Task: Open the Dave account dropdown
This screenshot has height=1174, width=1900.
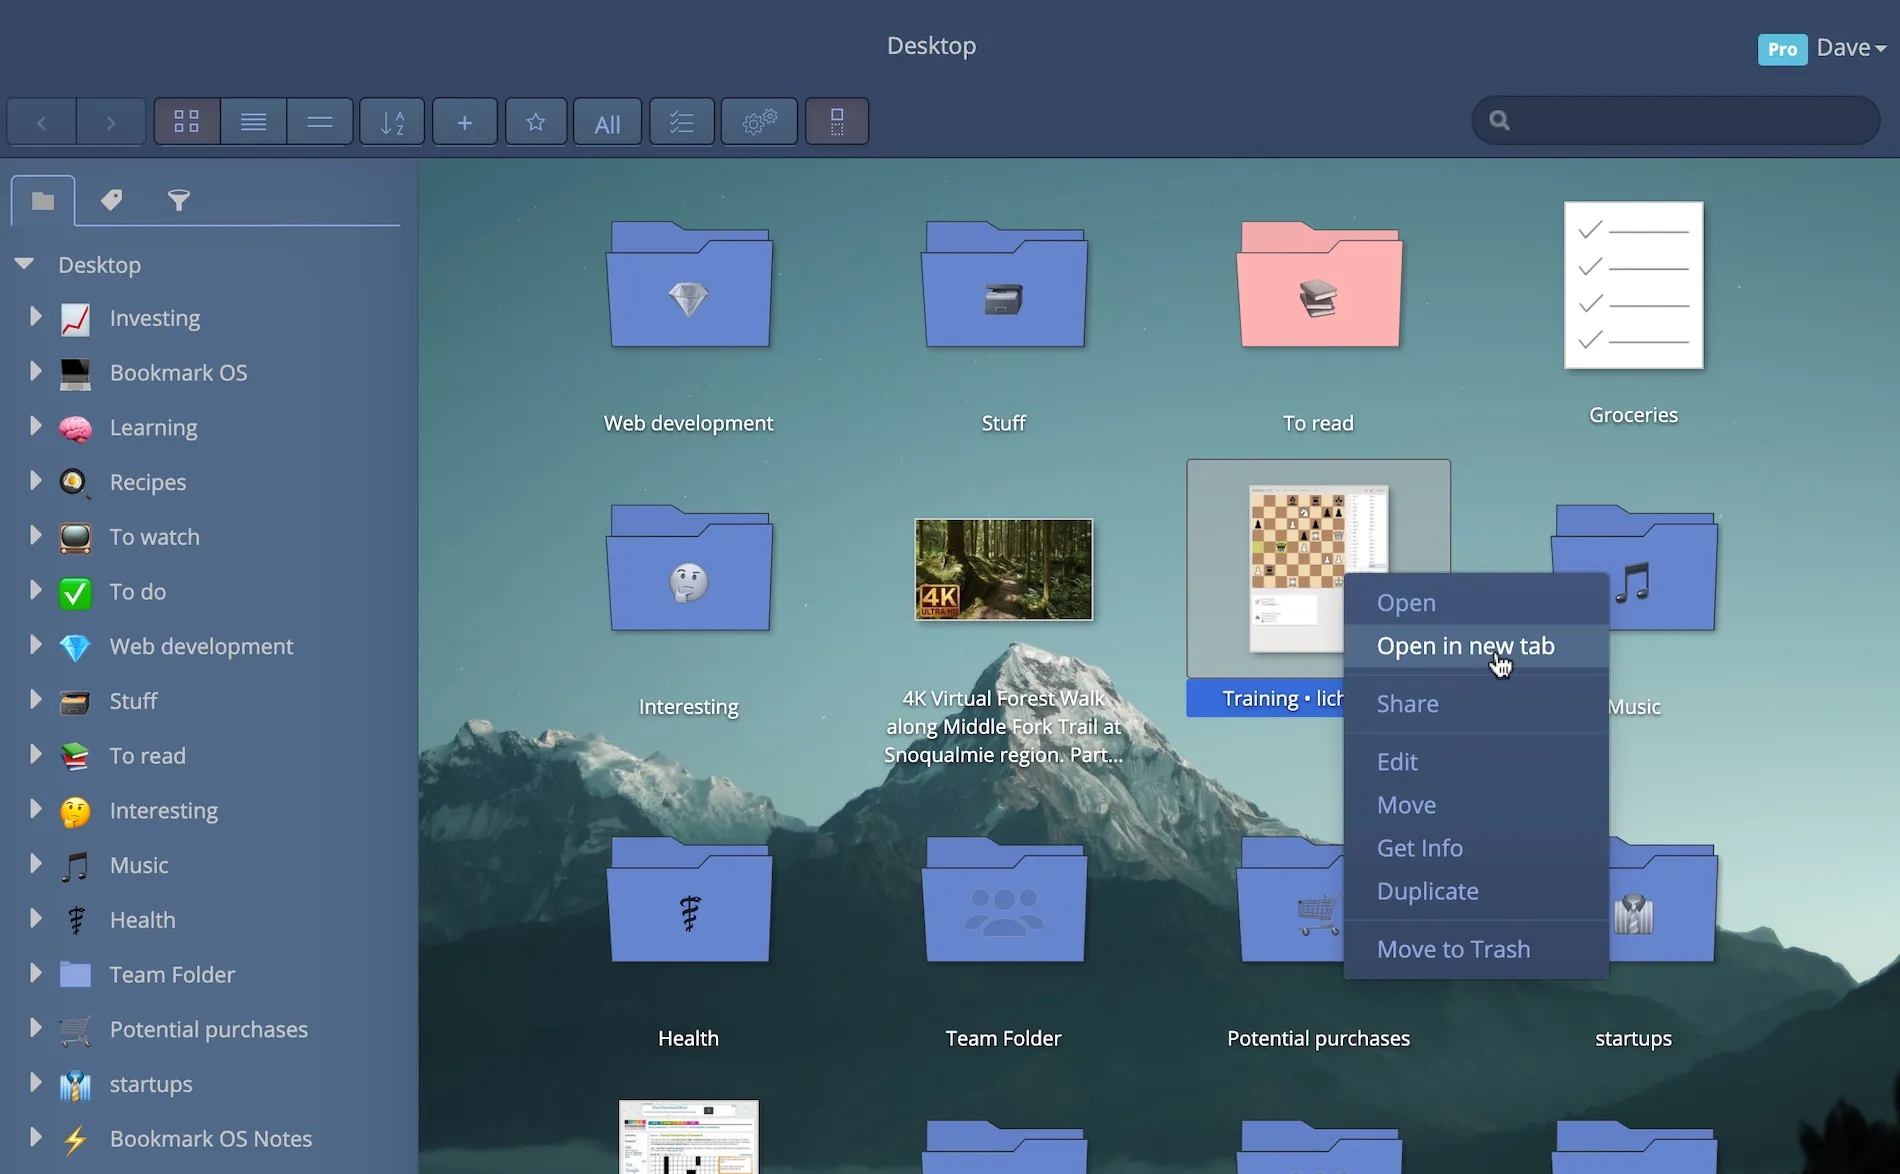Action: 1849,47
